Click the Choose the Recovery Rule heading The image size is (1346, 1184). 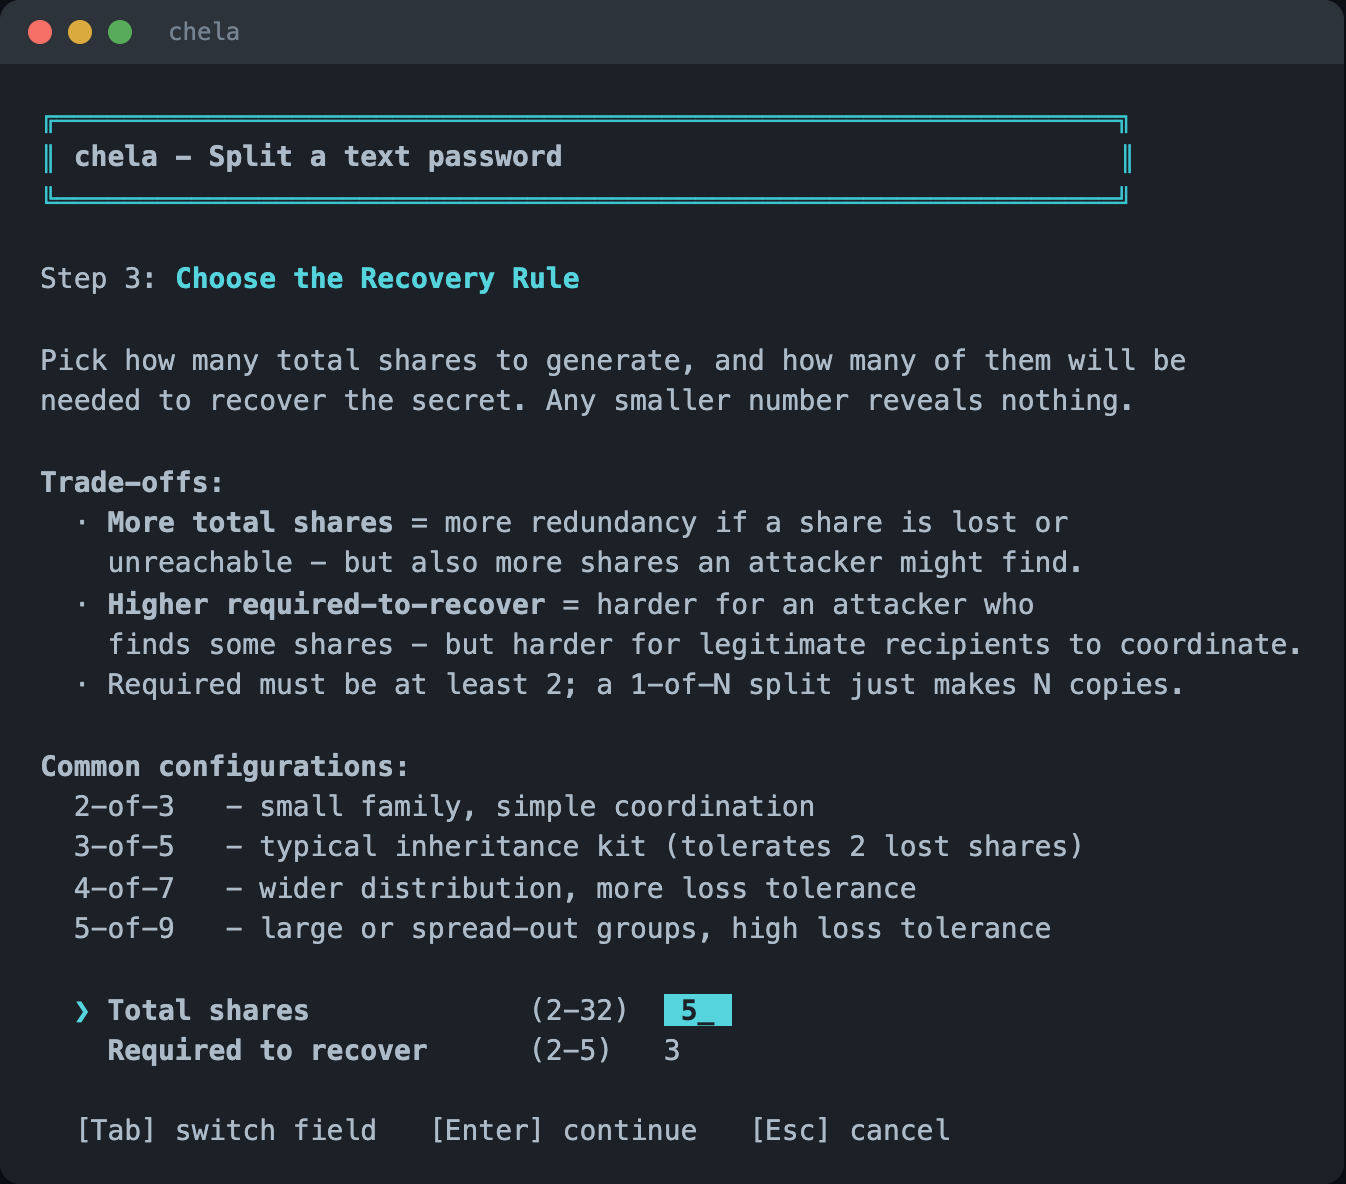tap(377, 278)
